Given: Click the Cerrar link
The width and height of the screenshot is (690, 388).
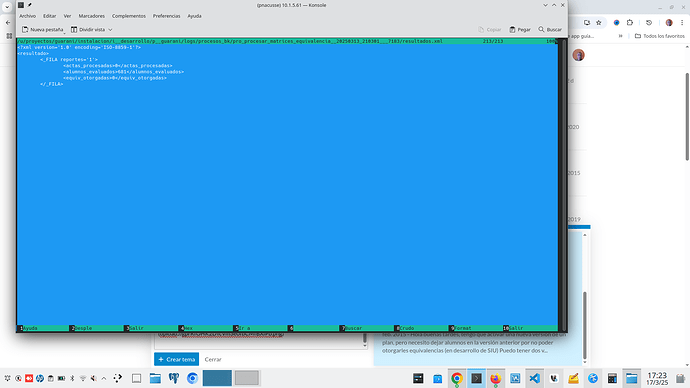Looking at the screenshot, I should (213, 359).
